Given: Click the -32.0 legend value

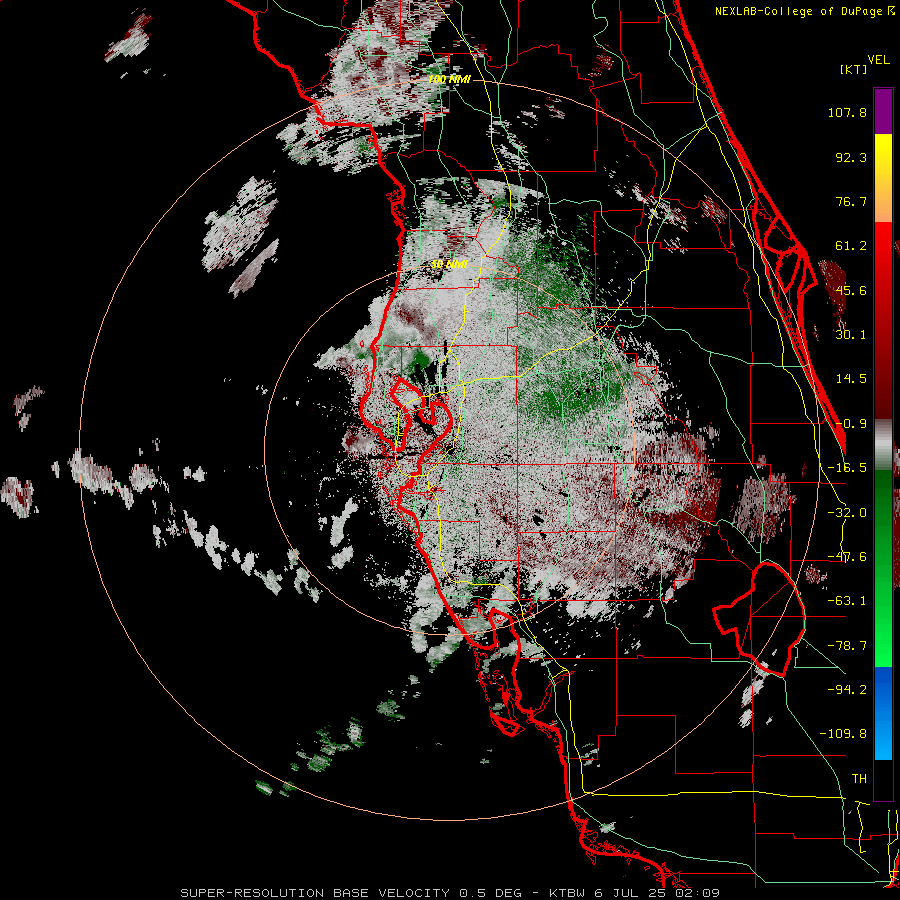Looking at the screenshot, I should (847, 513).
